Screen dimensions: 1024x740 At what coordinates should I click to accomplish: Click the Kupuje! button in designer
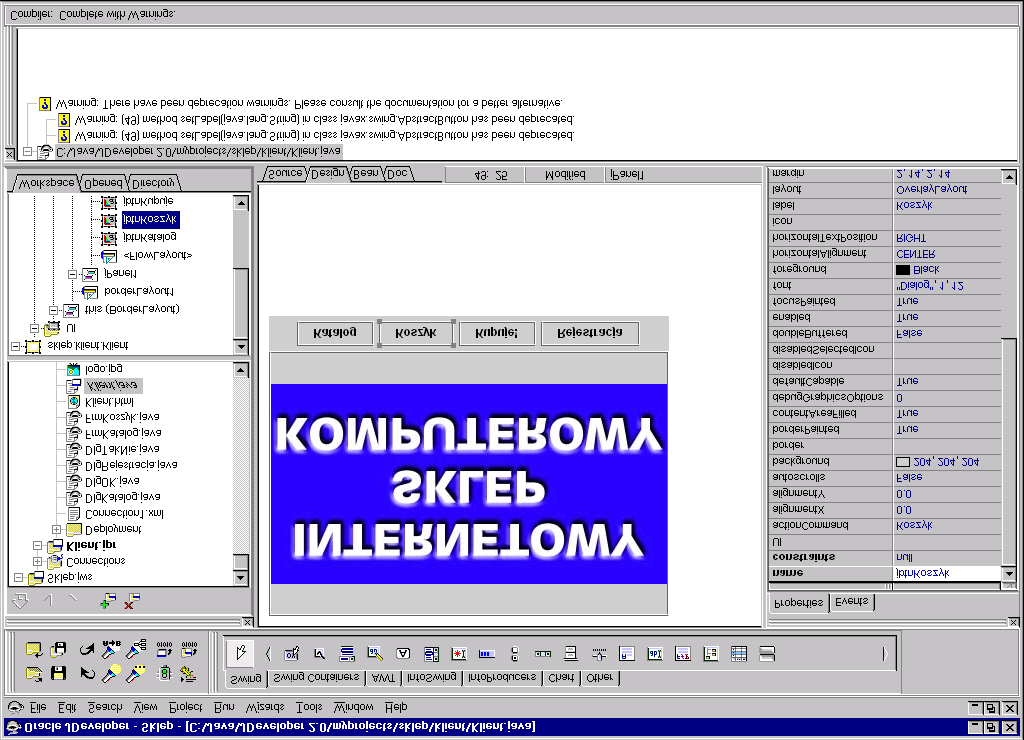[x=496, y=333]
